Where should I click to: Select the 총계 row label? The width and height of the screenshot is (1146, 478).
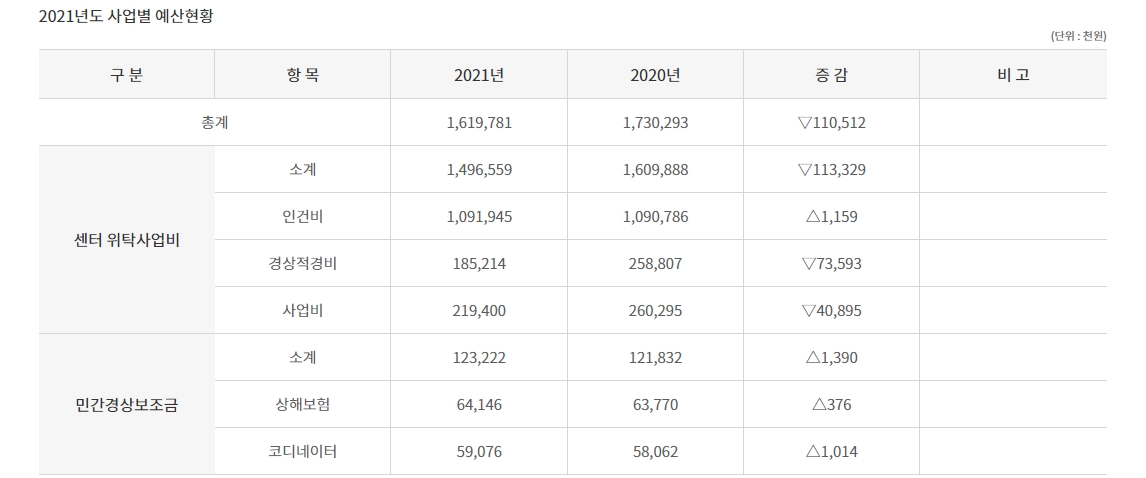(215, 123)
